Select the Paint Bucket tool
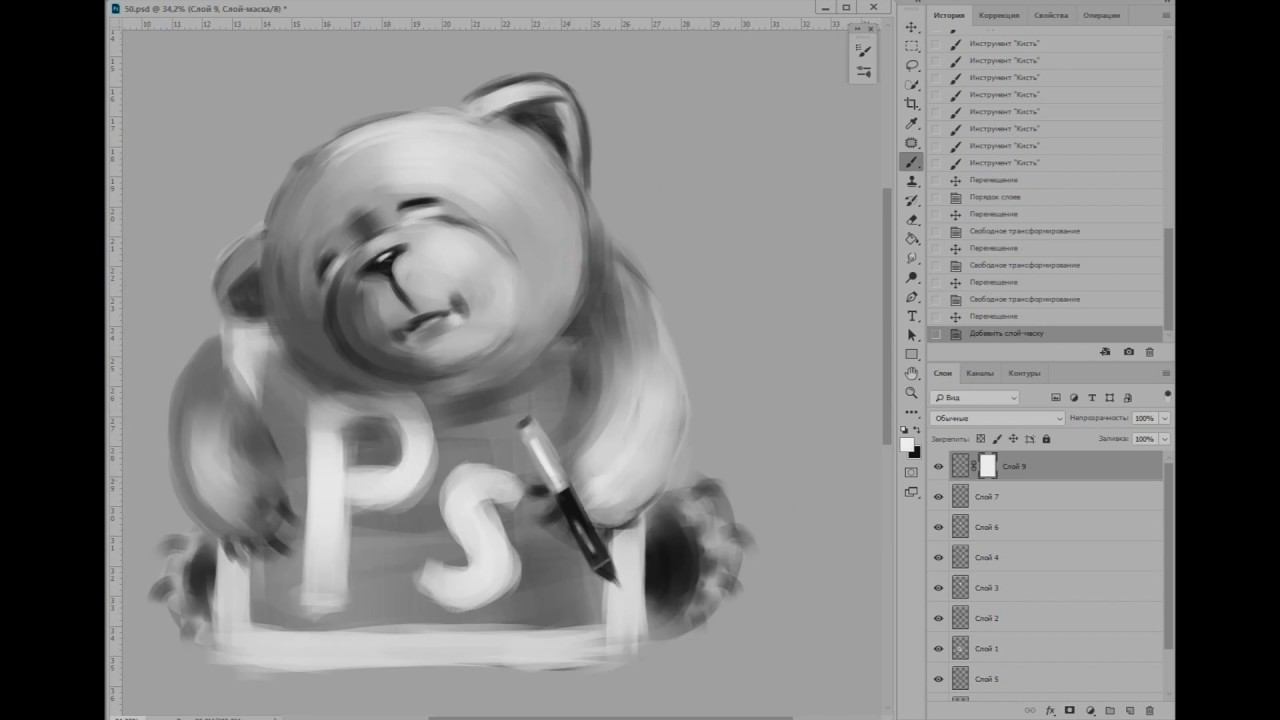 (911, 239)
